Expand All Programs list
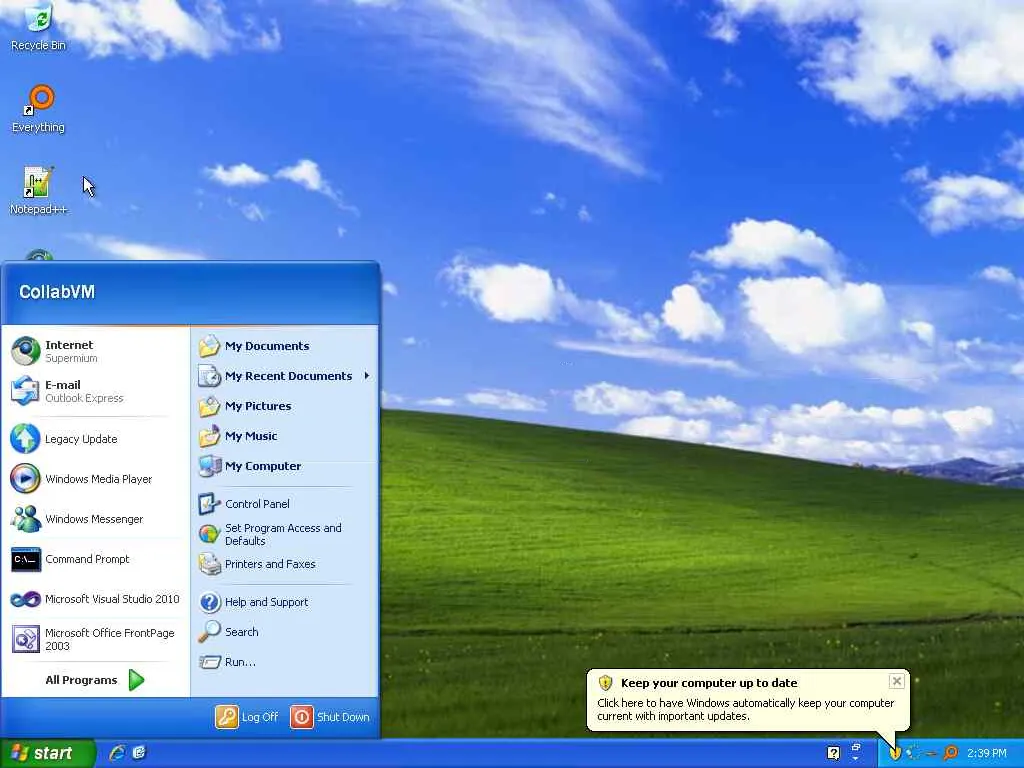 [x=95, y=680]
